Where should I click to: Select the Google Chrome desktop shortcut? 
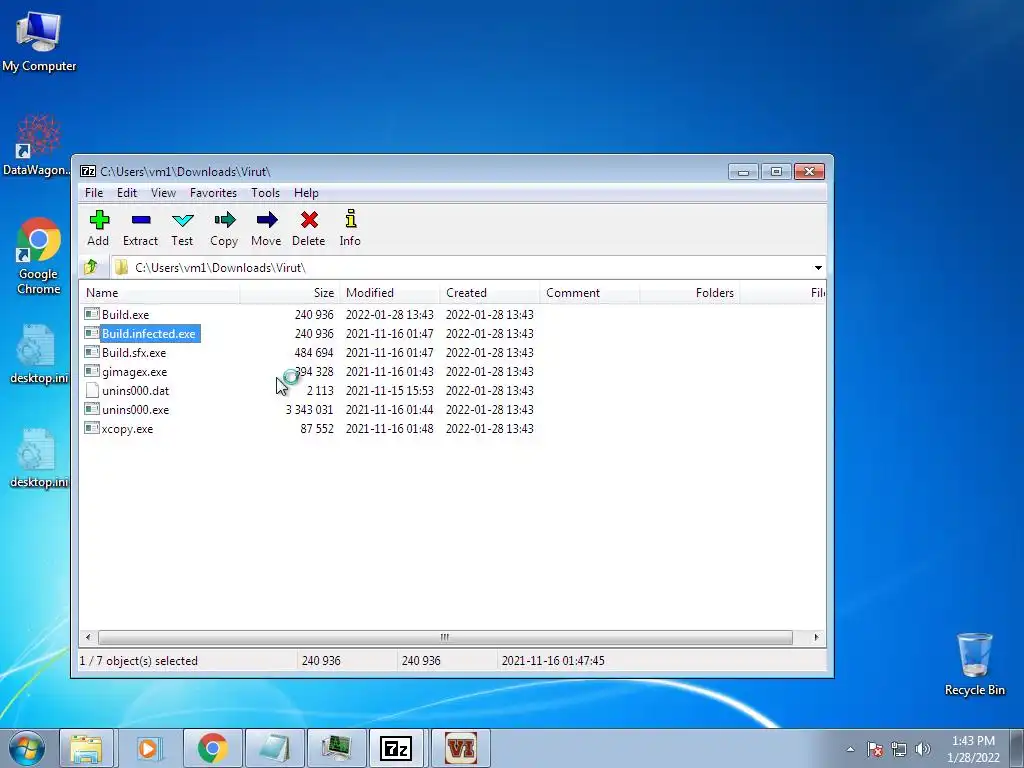(39, 256)
